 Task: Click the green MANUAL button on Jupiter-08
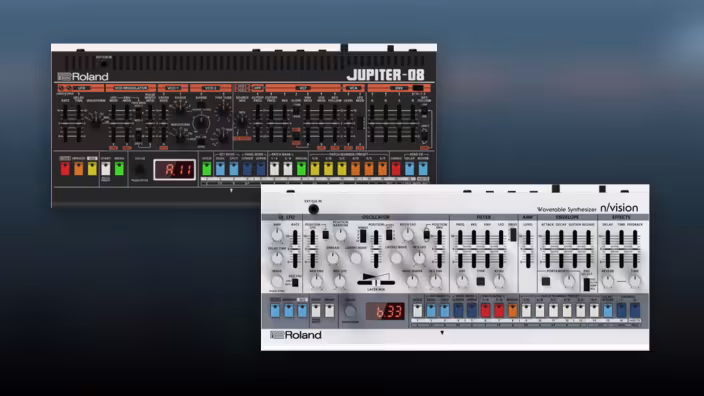(x=301, y=168)
